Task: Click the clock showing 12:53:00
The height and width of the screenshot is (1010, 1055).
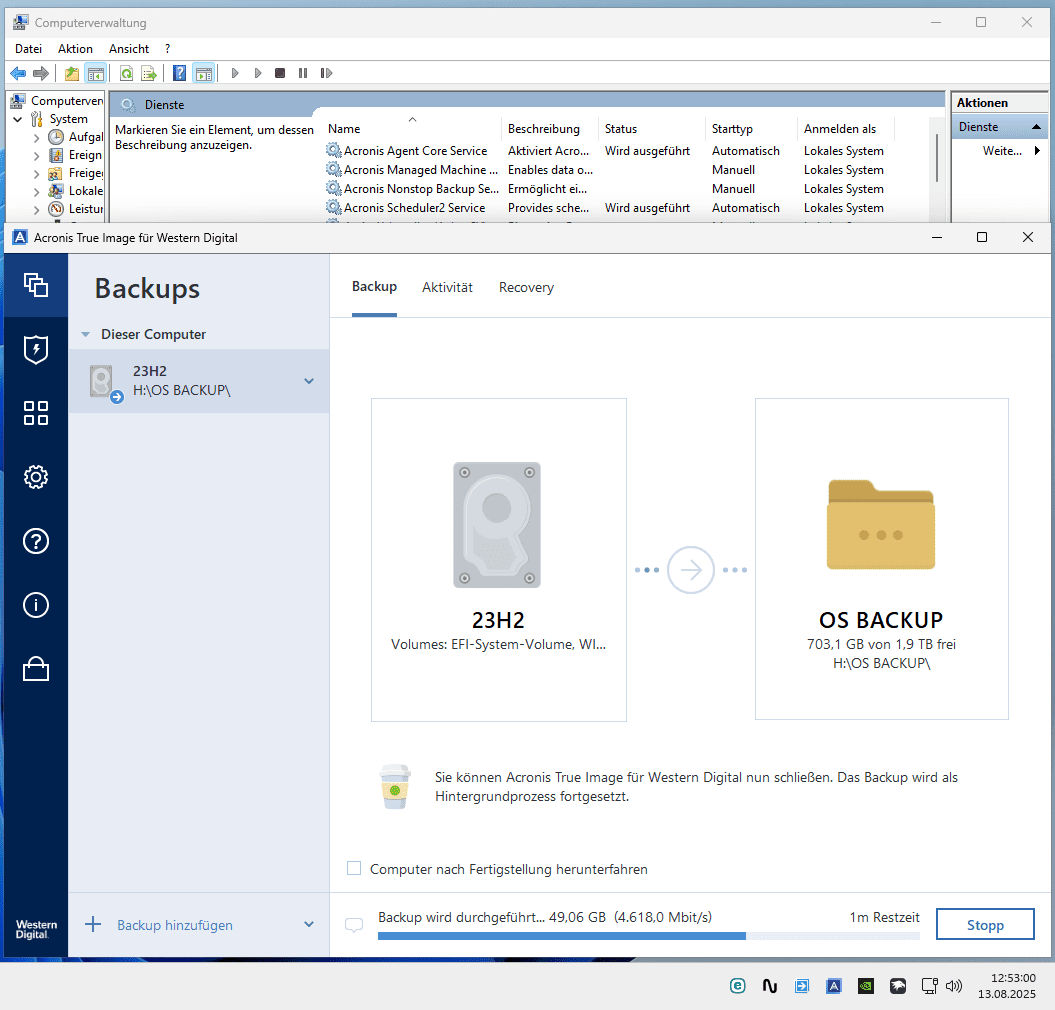Action: [1013, 978]
